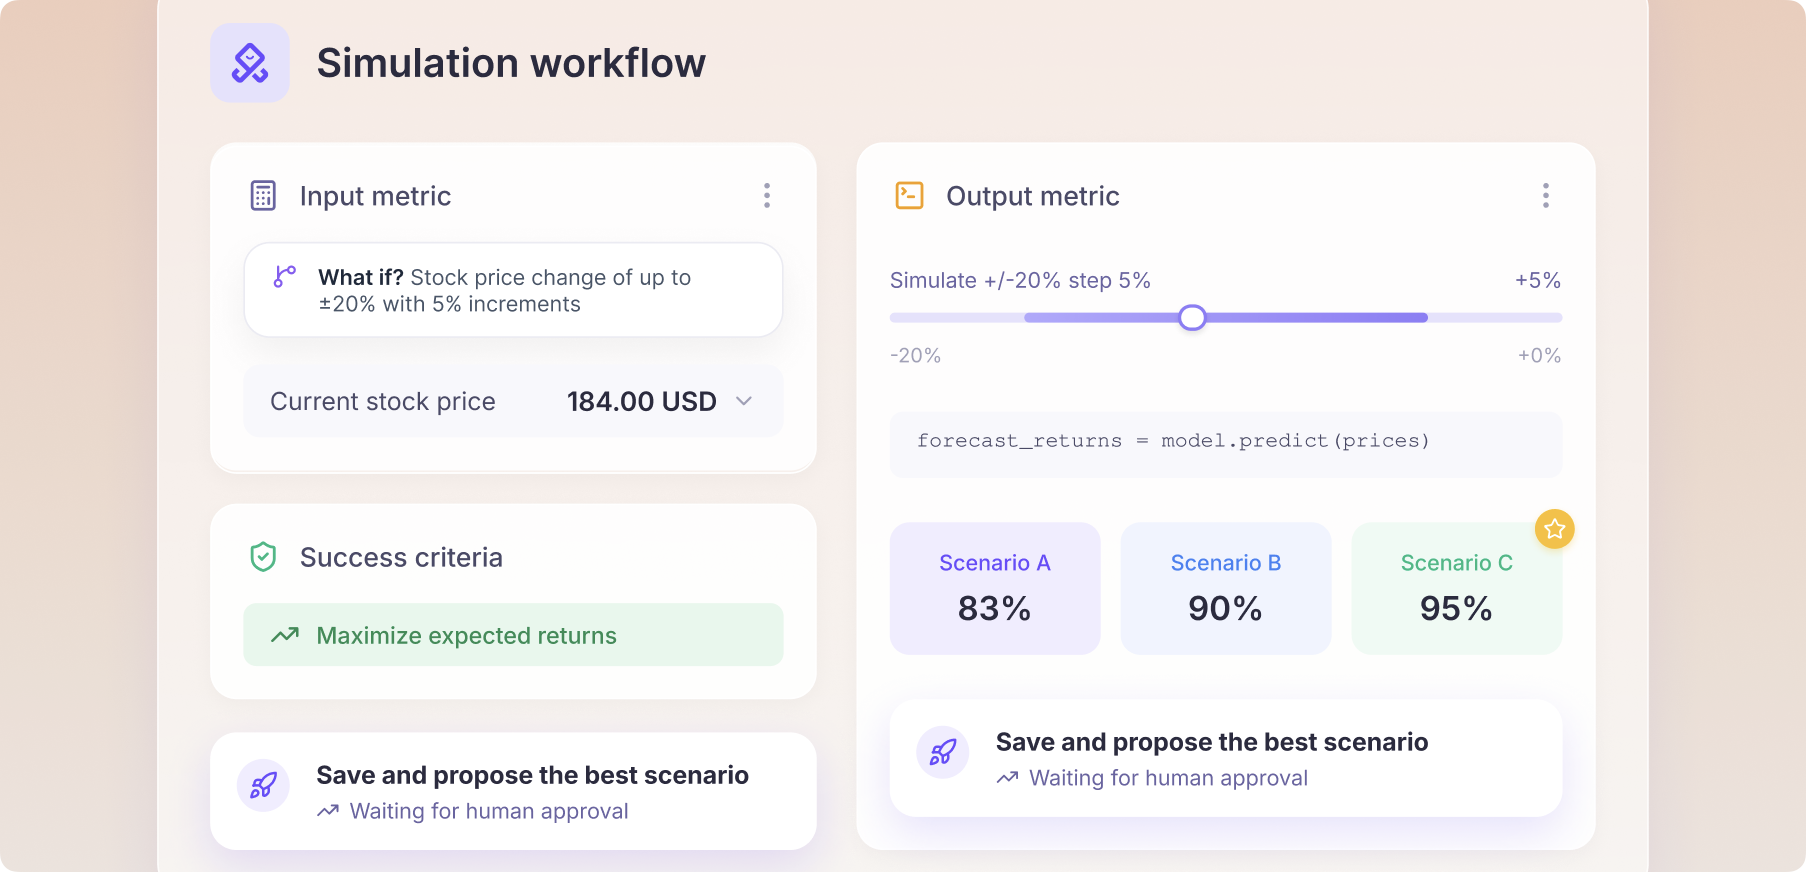Click the Input metric heading
Image resolution: width=1806 pixels, height=872 pixels.
tap(375, 196)
